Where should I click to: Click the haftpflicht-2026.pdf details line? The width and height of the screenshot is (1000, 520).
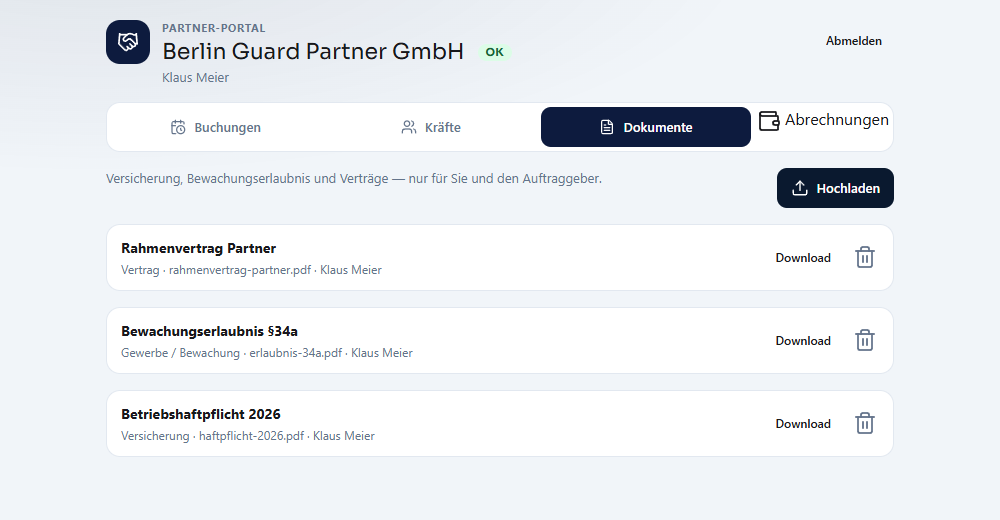[247, 436]
